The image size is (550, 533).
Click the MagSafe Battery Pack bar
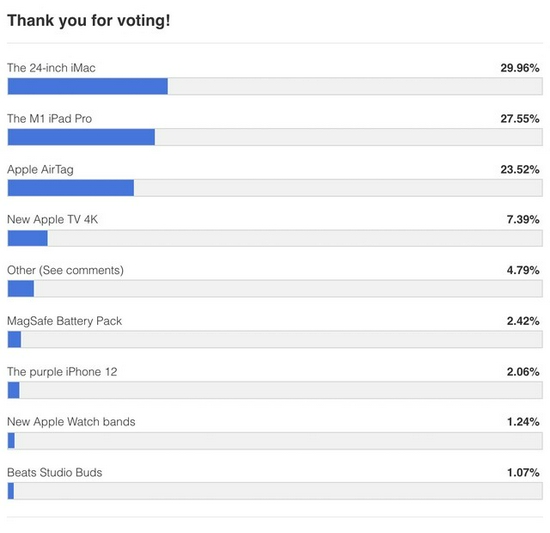click(x=275, y=339)
